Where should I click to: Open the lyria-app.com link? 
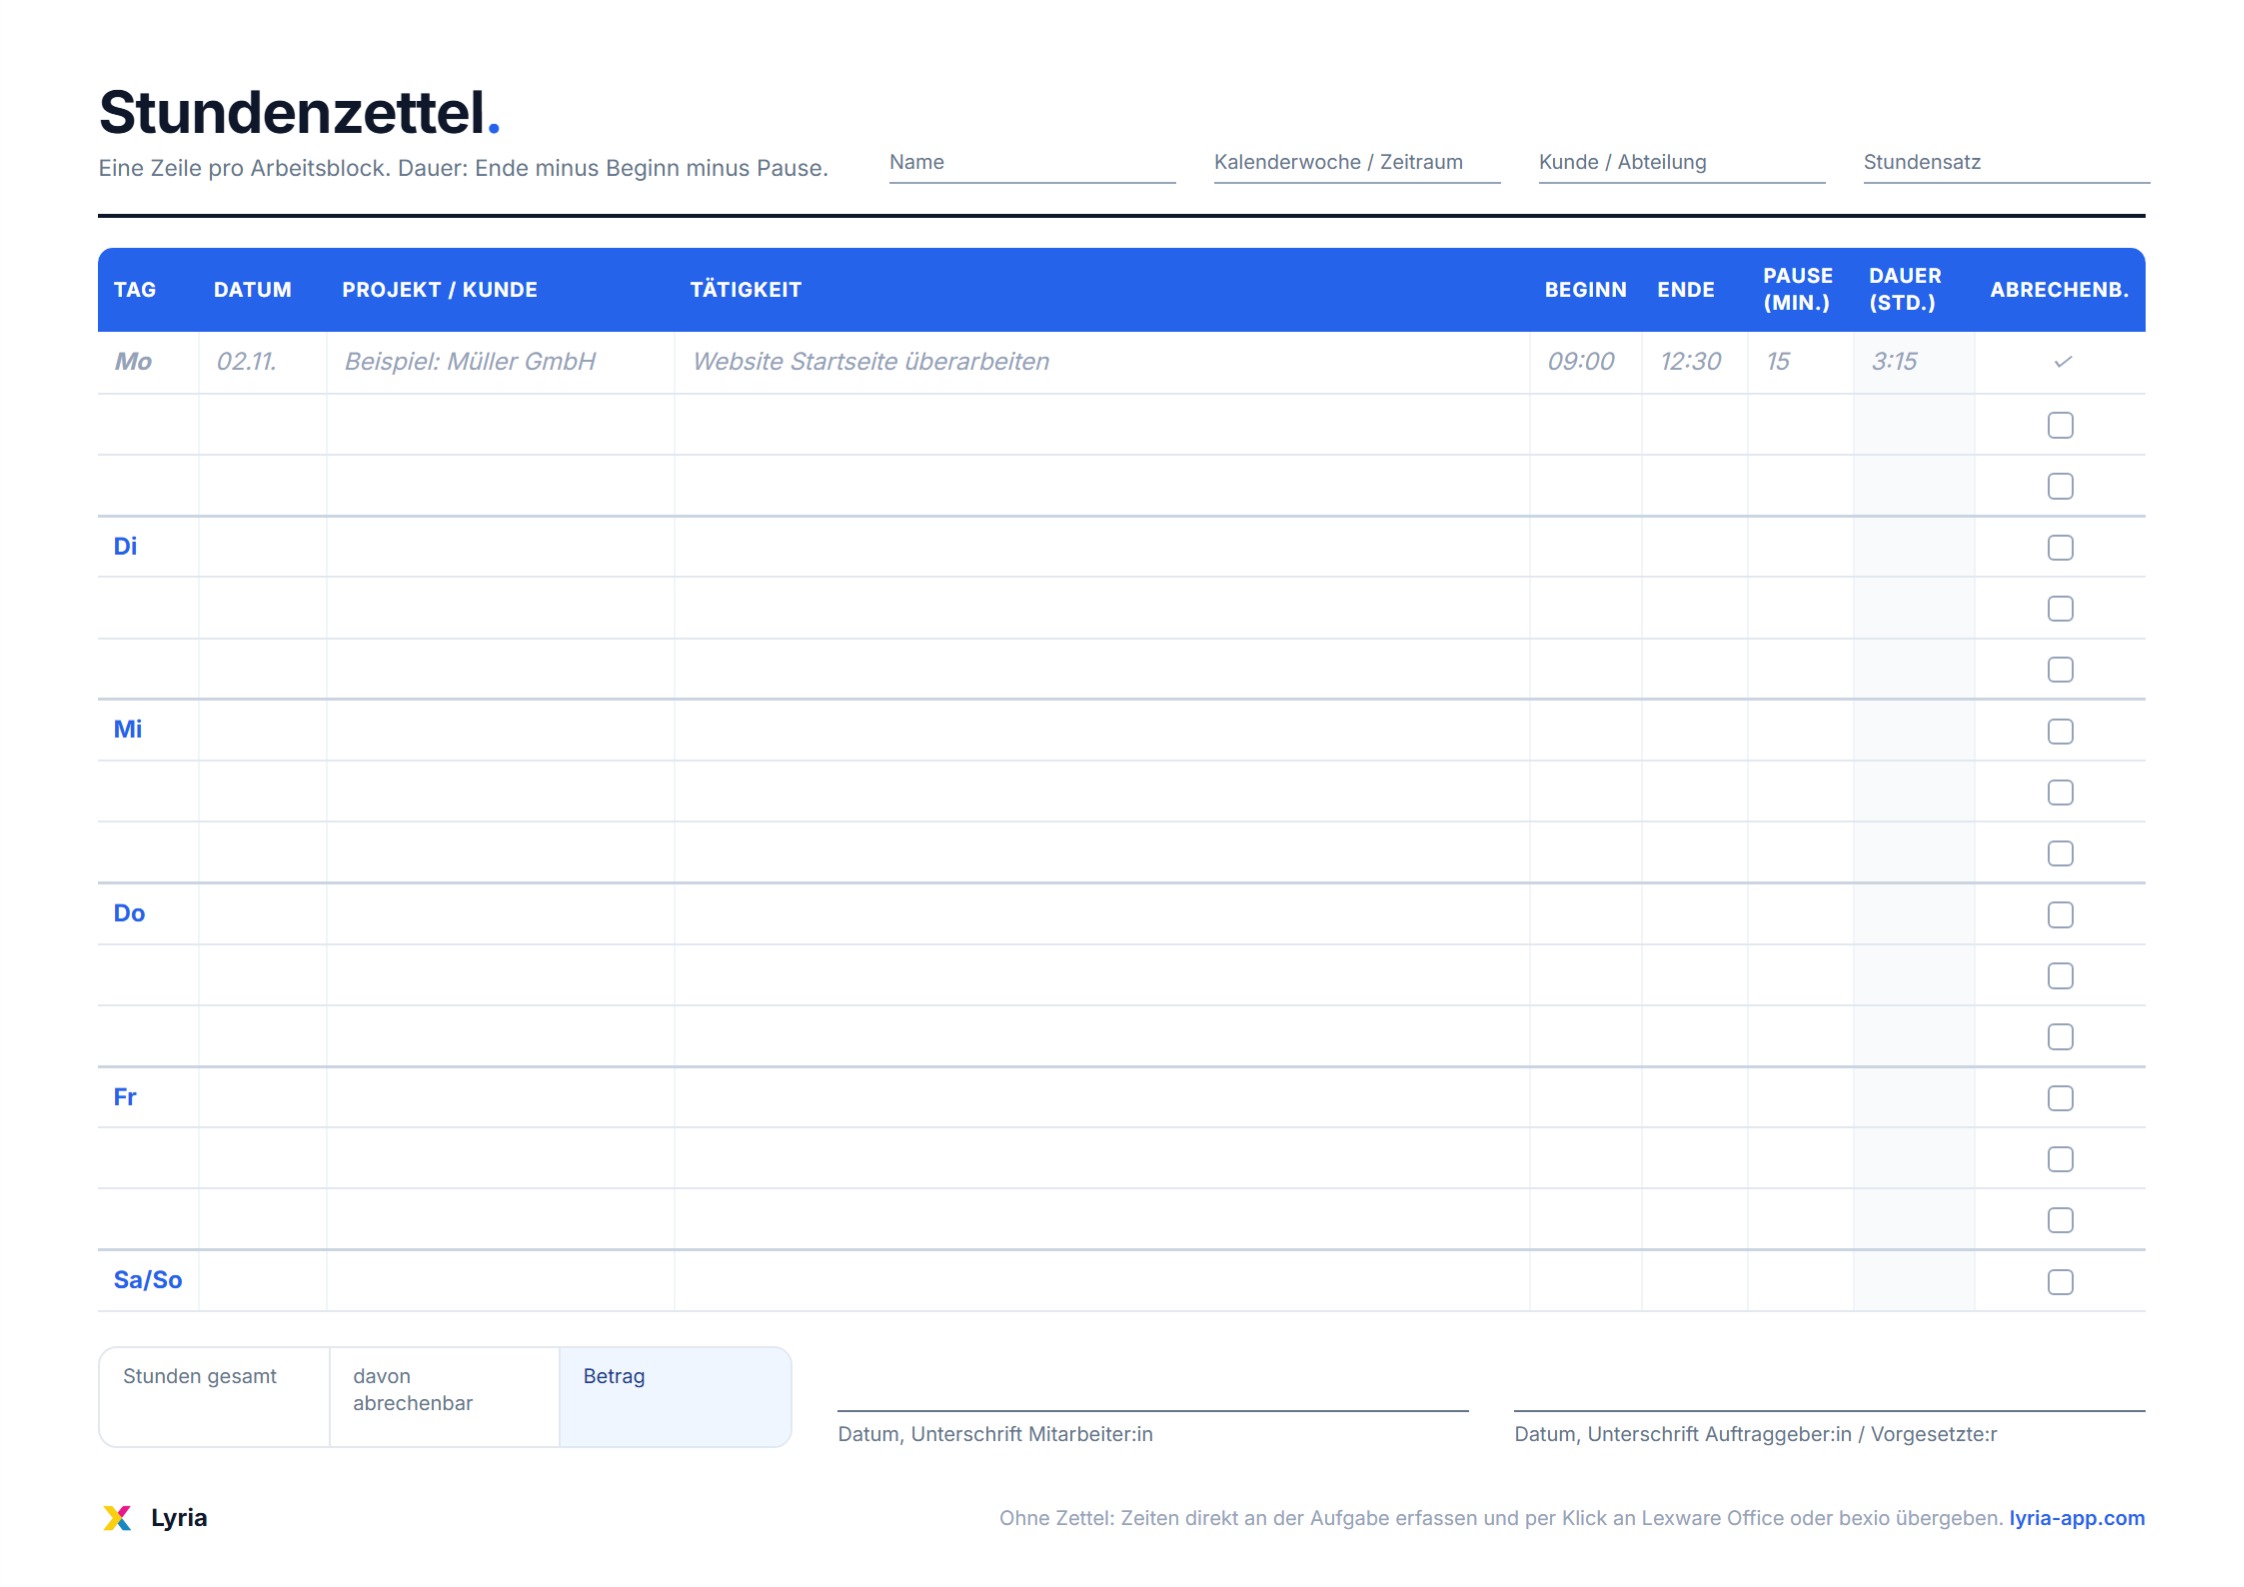click(x=2077, y=1518)
